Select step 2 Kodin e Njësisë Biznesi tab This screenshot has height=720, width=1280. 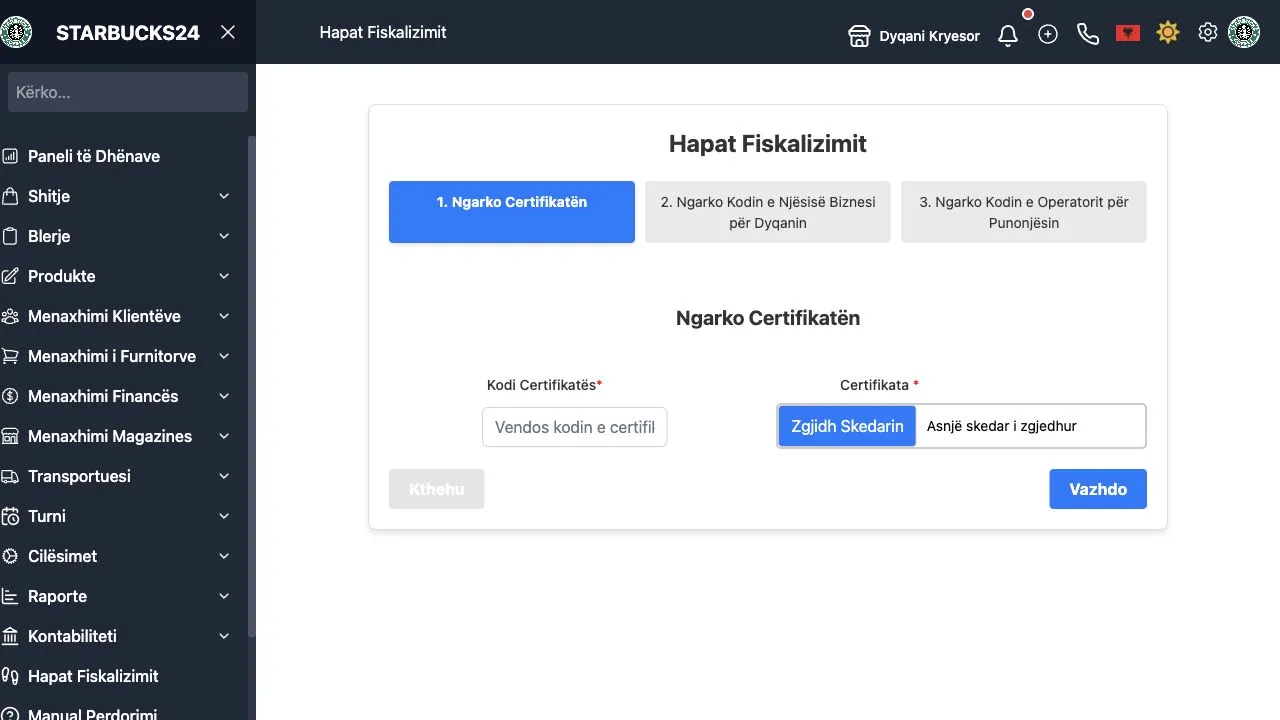(768, 212)
